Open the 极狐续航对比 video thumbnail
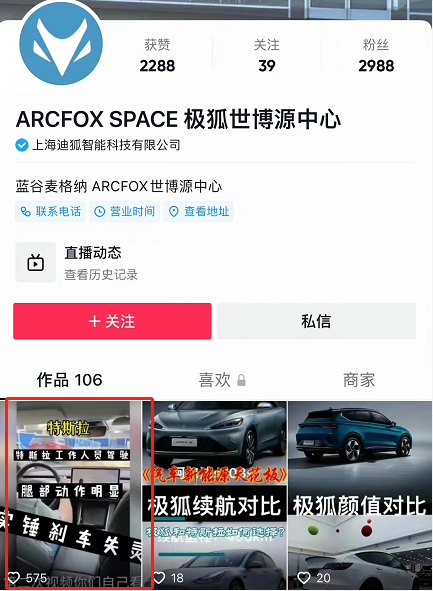433x591 pixels. pyautogui.click(x=214, y=495)
